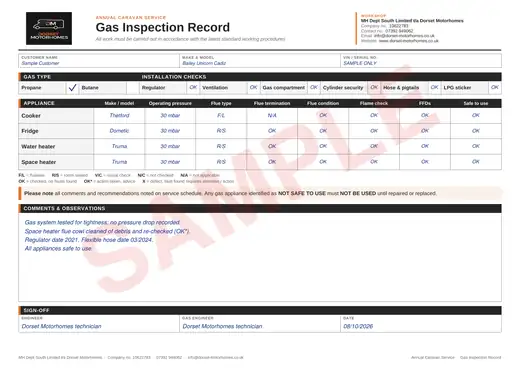Click the Dorset Motorhomes logo
The height and width of the screenshot is (368, 520).
(x=49, y=28)
